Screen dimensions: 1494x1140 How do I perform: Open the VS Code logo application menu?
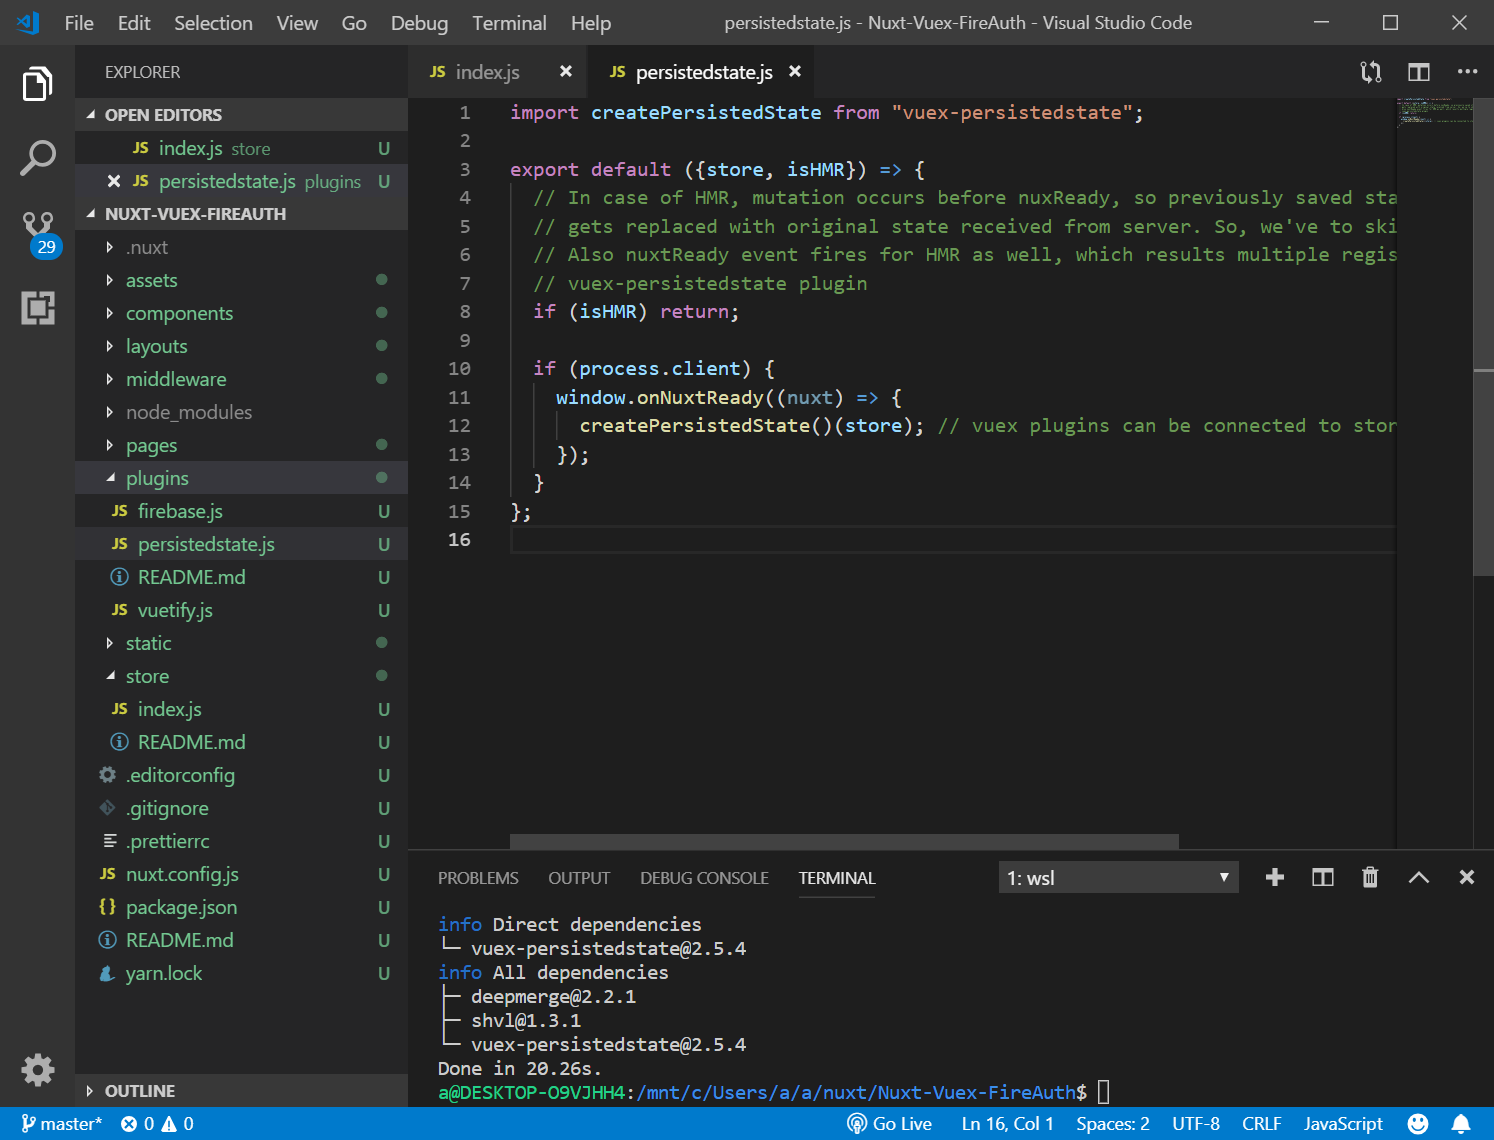(x=28, y=22)
